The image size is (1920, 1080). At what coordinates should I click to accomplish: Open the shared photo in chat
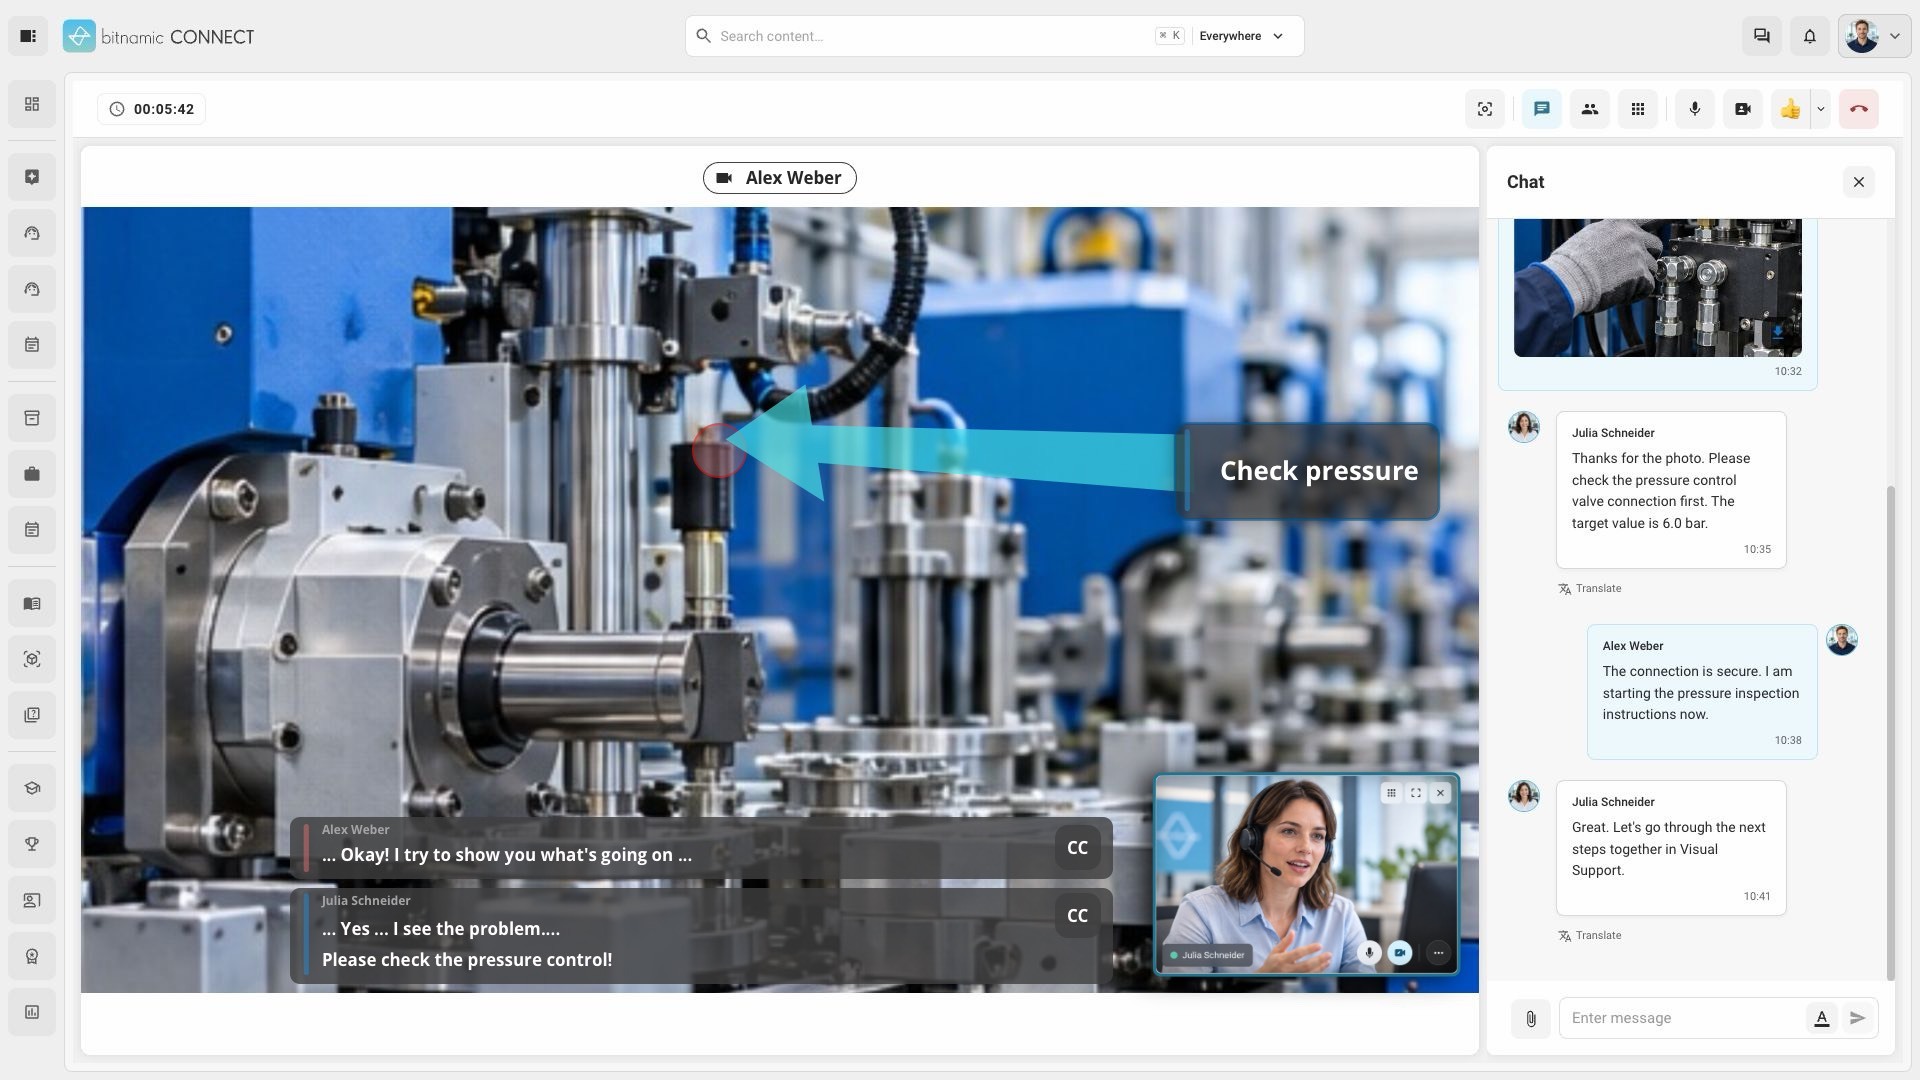point(1658,287)
